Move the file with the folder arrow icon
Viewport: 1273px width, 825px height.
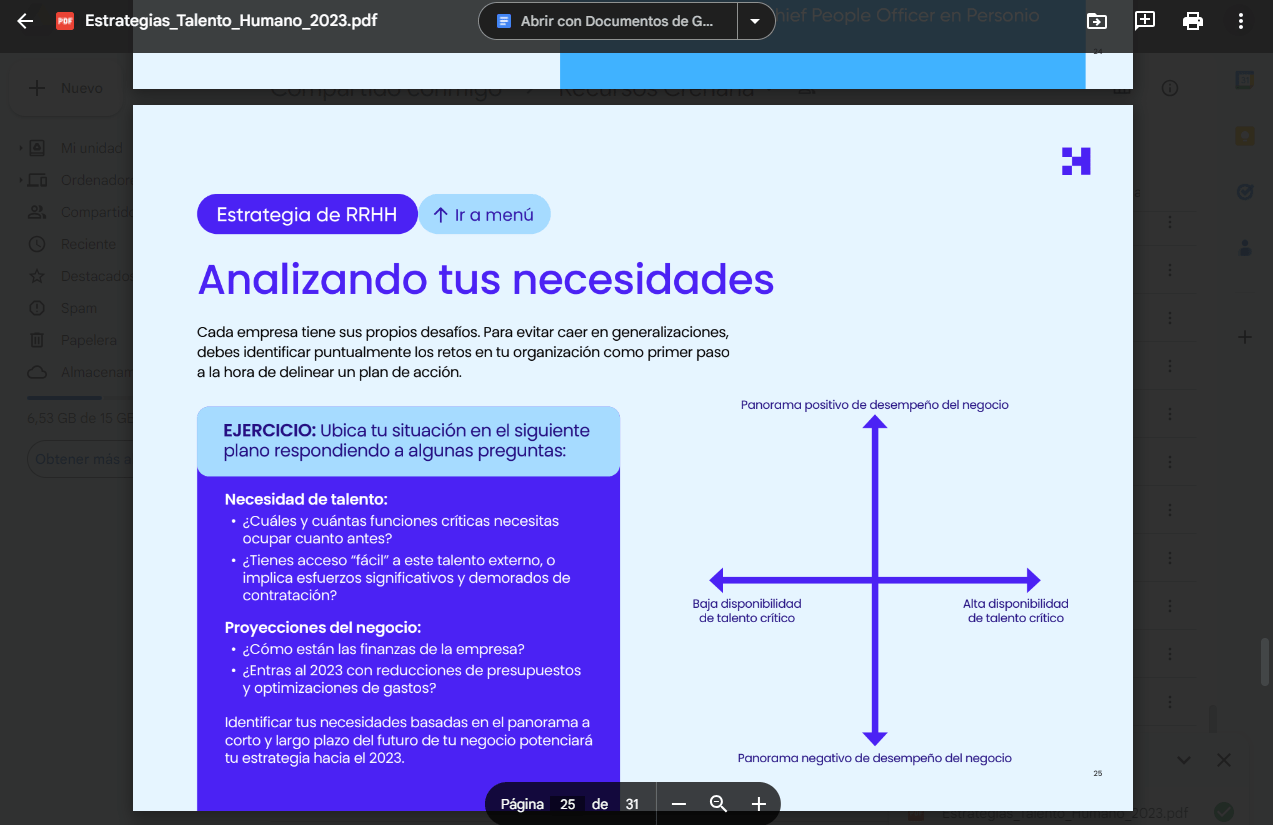click(x=1096, y=19)
